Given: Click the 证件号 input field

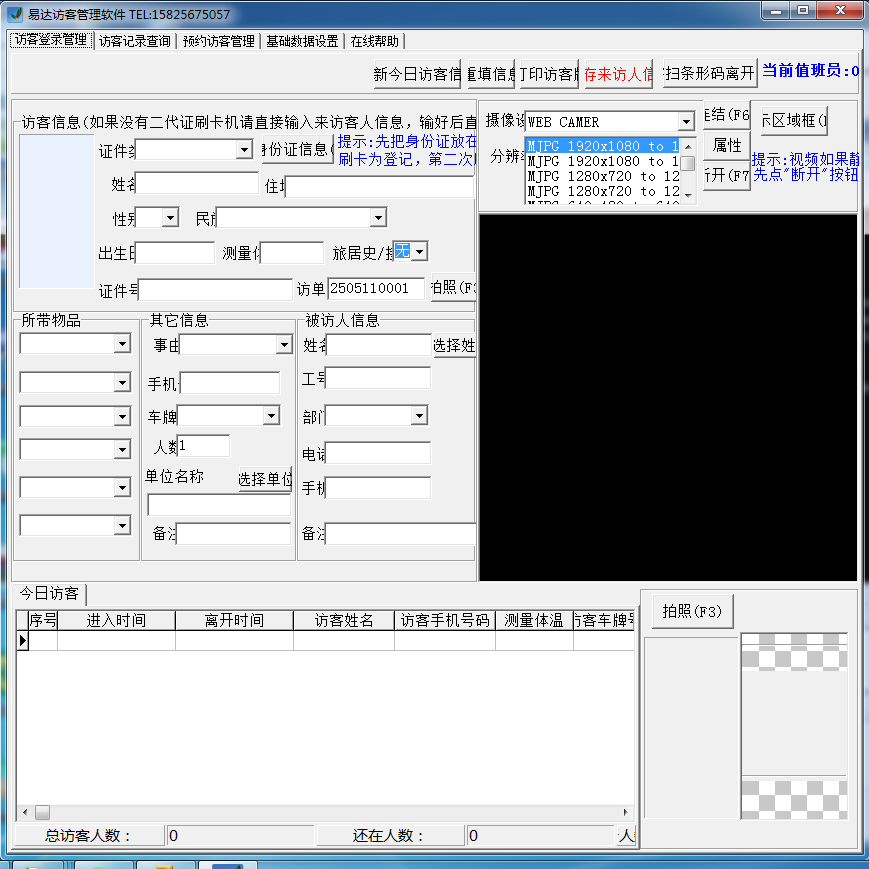Looking at the screenshot, I should [215, 290].
